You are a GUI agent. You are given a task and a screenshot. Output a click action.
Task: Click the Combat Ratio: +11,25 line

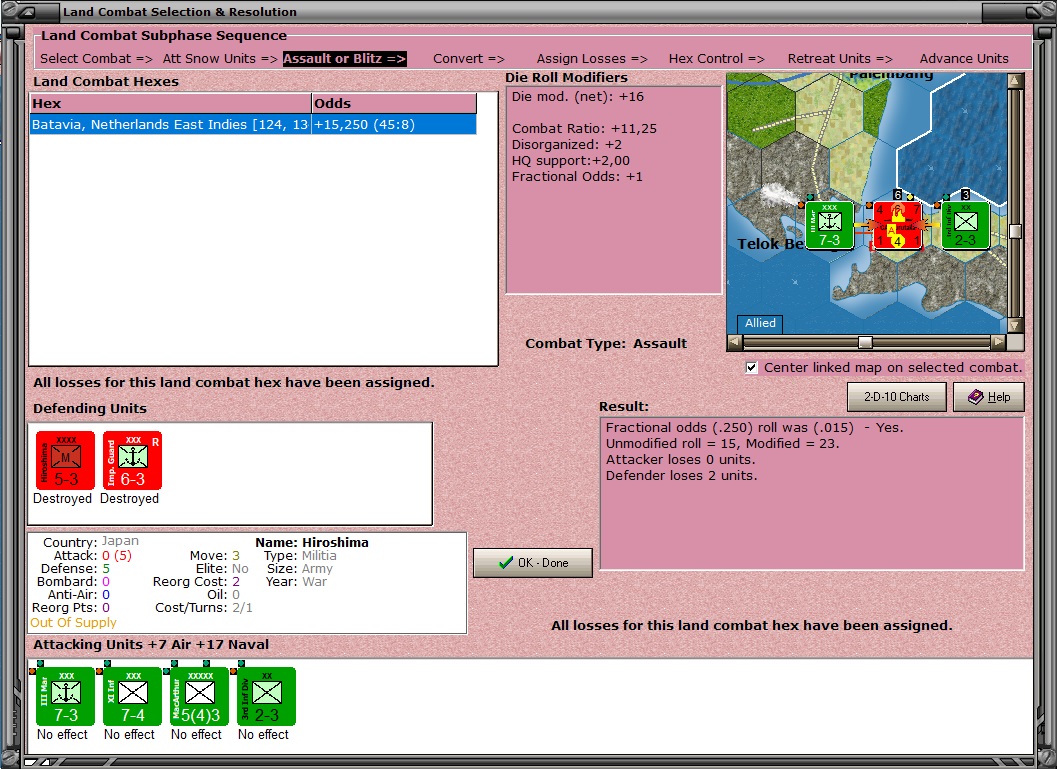(584, 128)
